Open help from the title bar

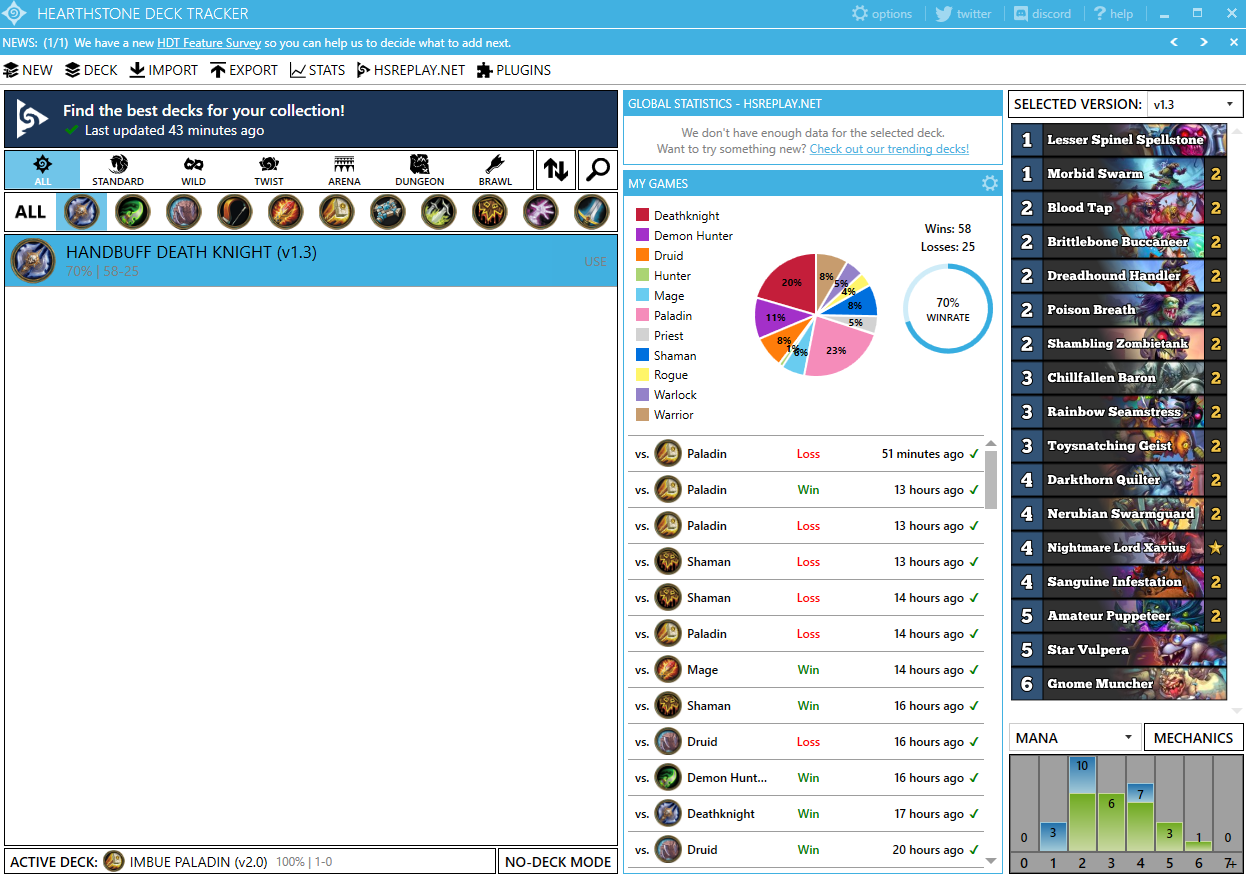(1113, 14)
